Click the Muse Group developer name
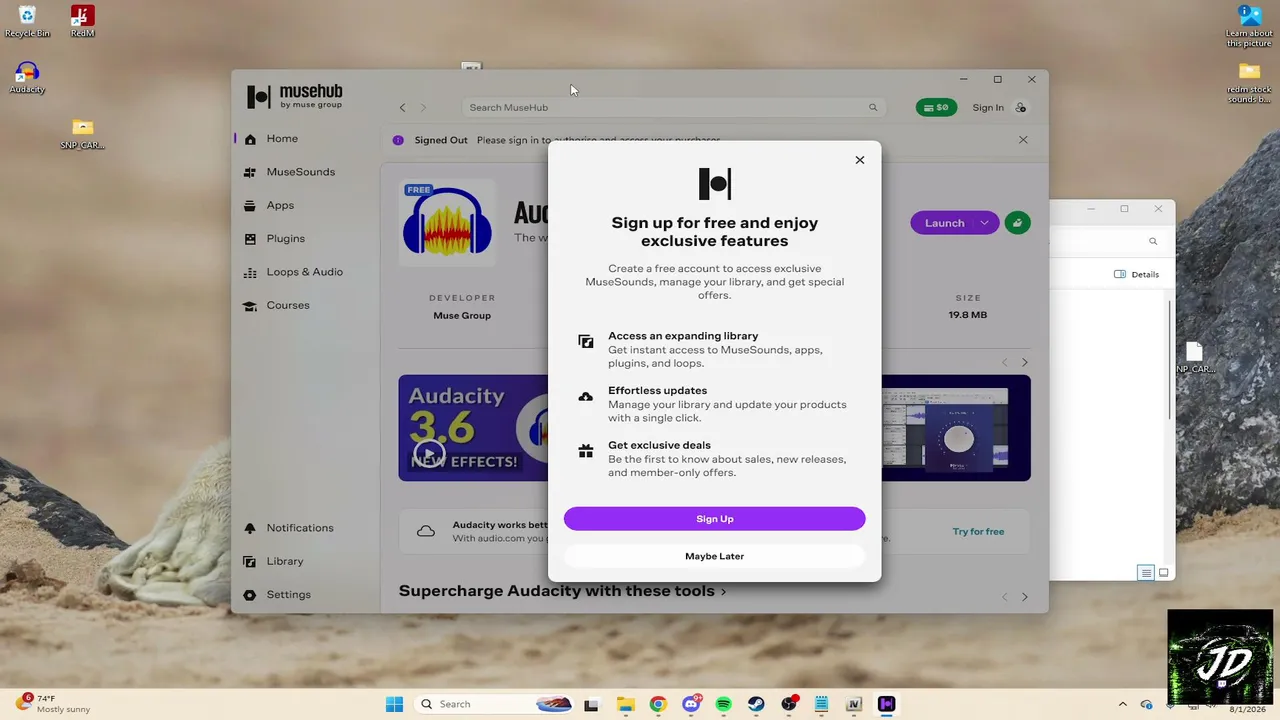Viewport: 1280px width, 720px height. [x=462, y=316]
